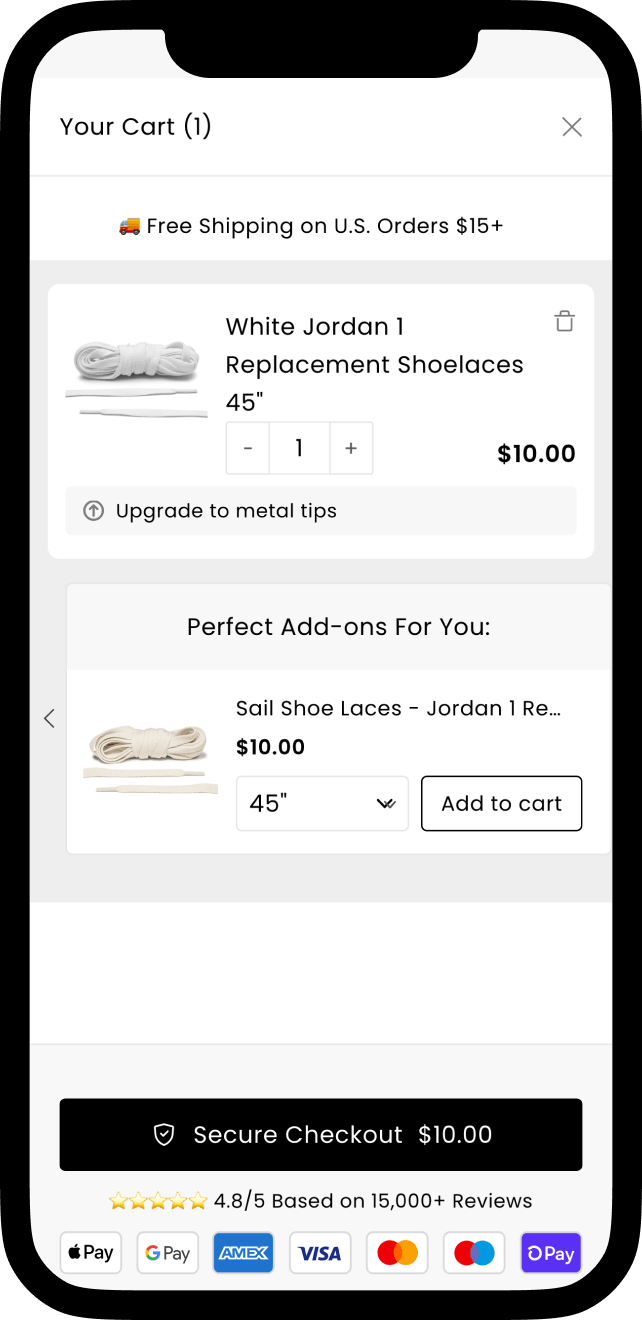Viewport: 642px width, 1320px height.
Task: Decrease shoelace quantity with minus button
Action: tap(248, 448)
